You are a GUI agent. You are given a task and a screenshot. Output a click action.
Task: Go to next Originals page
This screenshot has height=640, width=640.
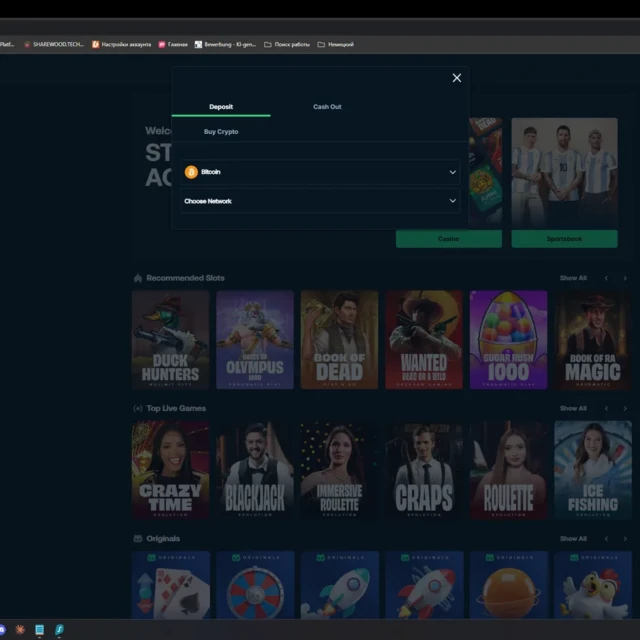tap(625, 539)
